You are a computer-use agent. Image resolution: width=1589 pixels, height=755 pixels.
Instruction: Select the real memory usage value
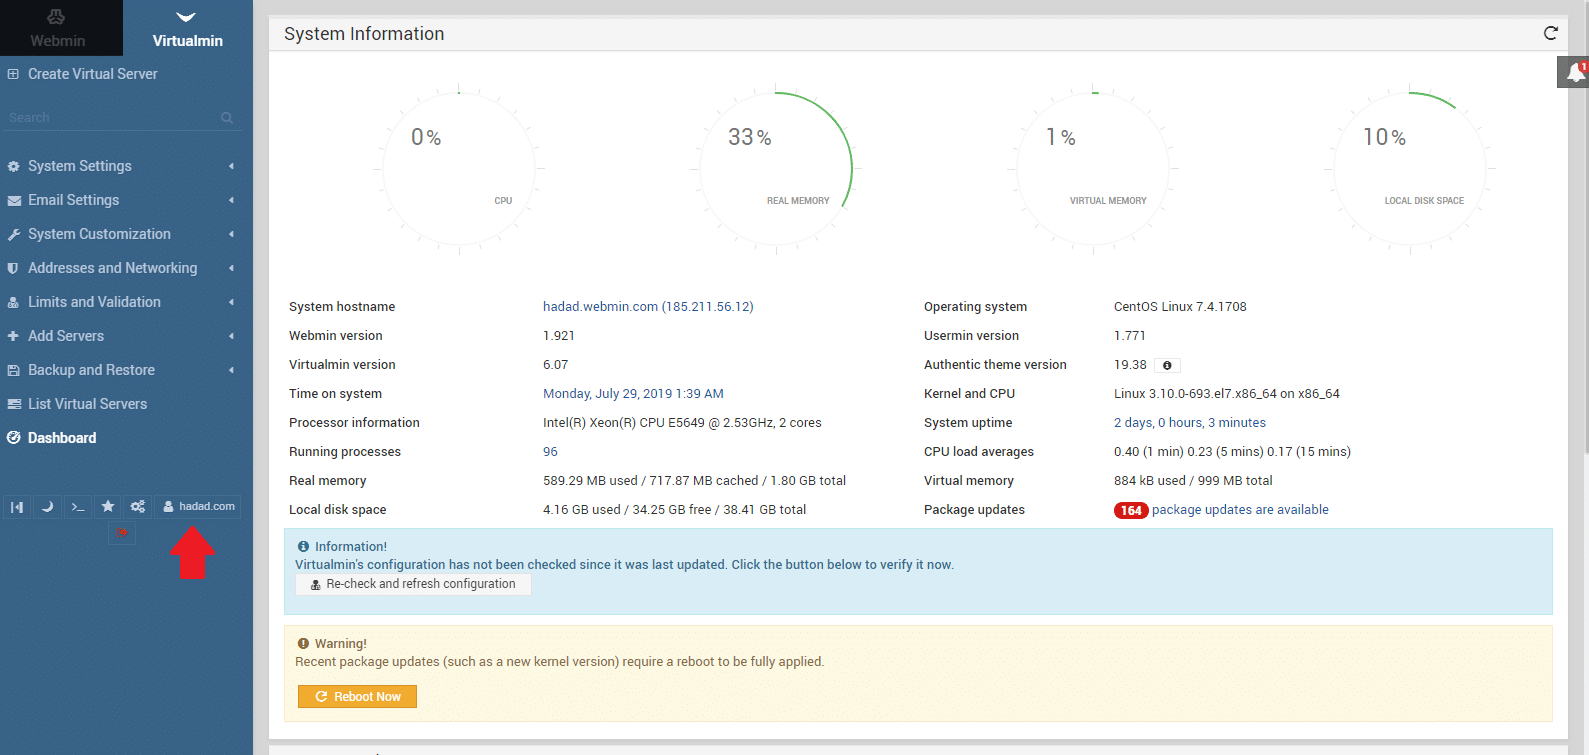pos(694,481)
